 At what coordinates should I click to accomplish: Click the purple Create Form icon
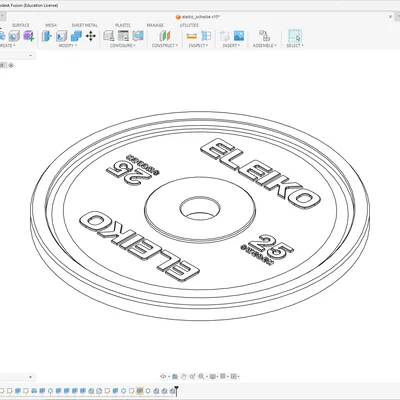[29, 36]
